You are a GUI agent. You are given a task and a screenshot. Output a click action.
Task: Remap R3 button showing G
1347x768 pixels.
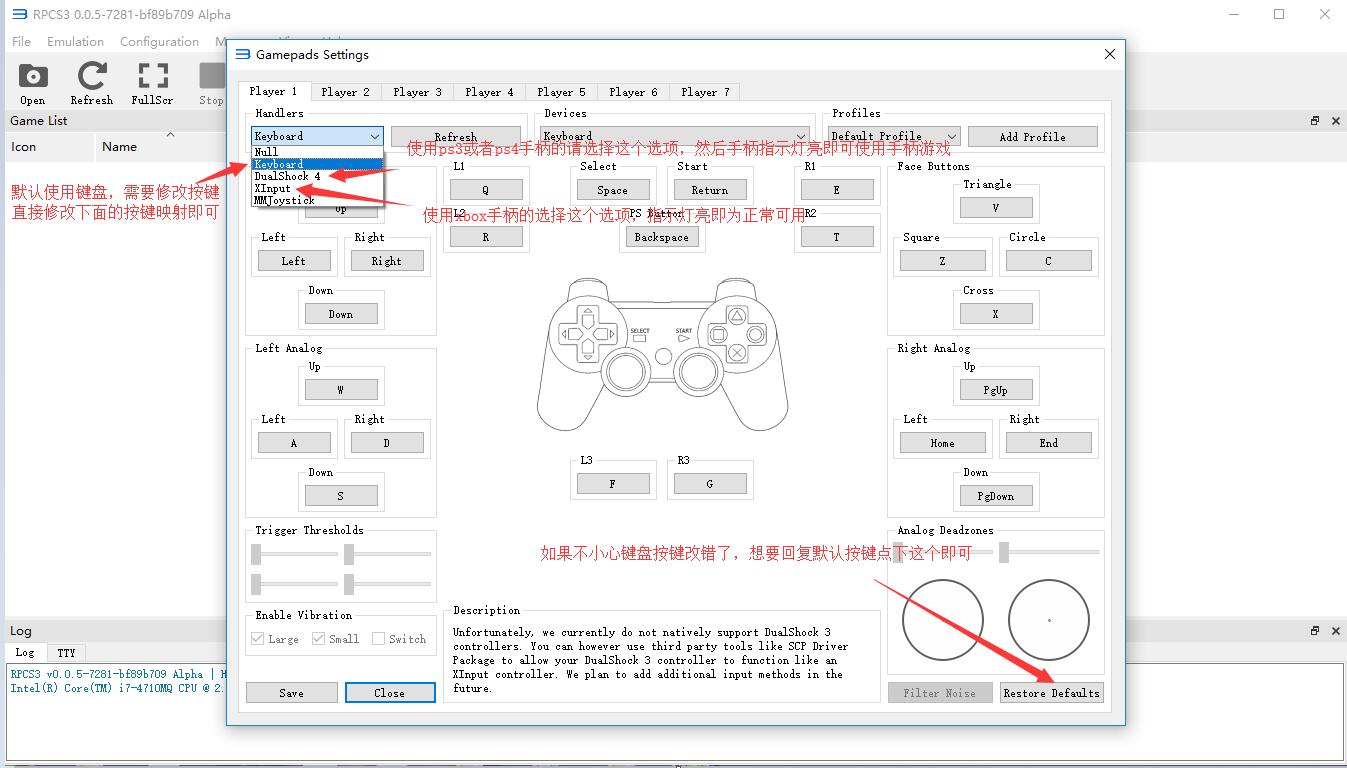point(709,484)
